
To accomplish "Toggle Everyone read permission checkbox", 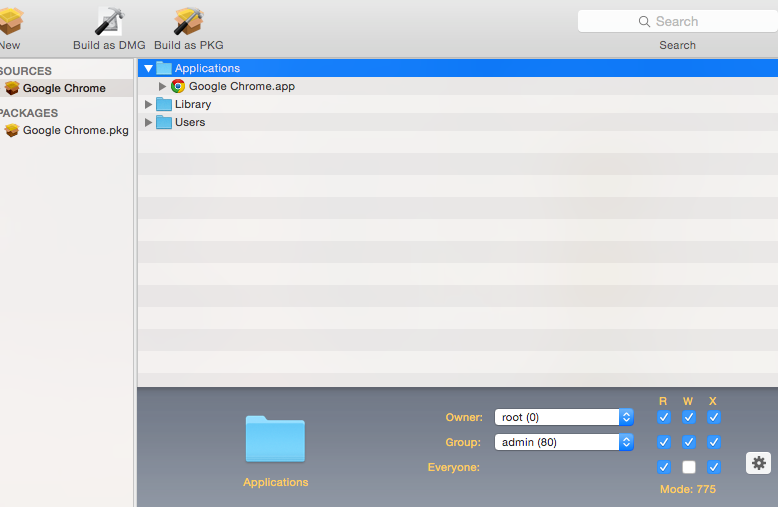I will 663,467.
